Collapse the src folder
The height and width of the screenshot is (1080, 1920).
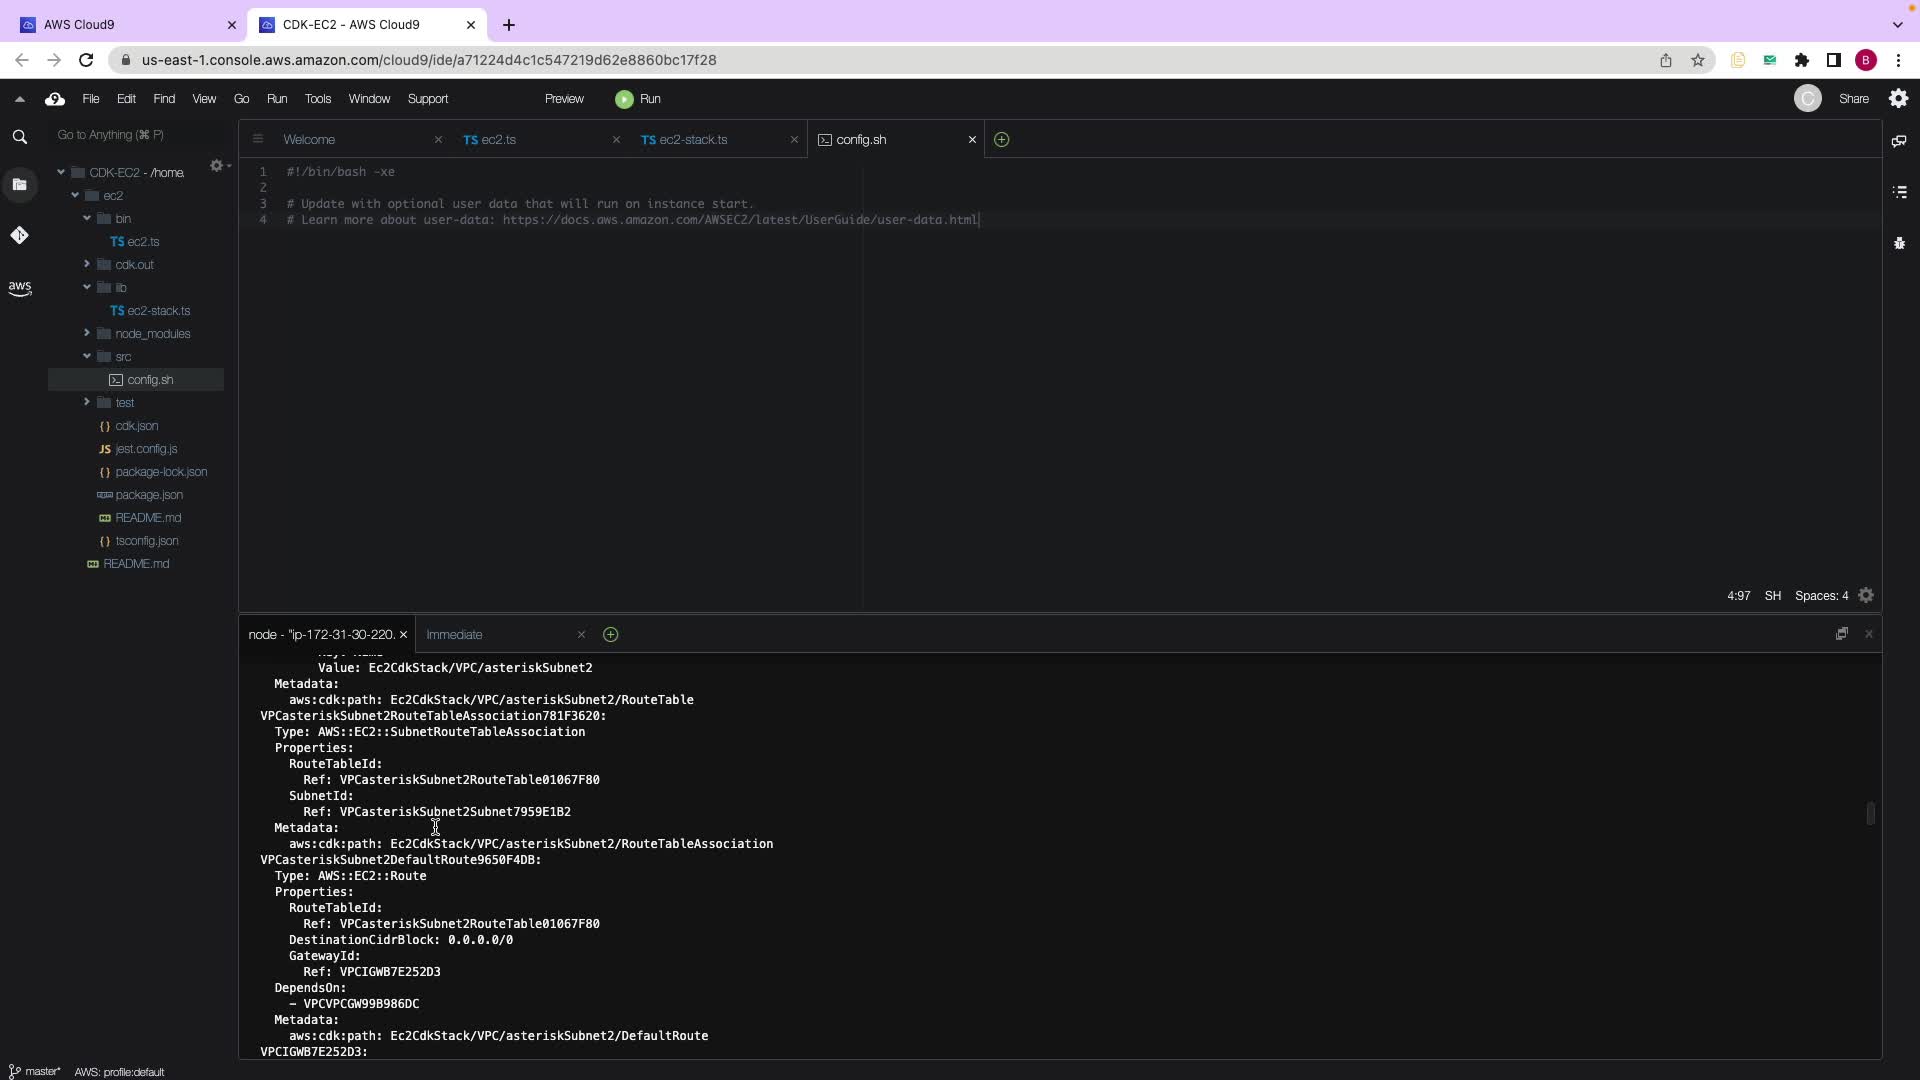pos(87,357)
